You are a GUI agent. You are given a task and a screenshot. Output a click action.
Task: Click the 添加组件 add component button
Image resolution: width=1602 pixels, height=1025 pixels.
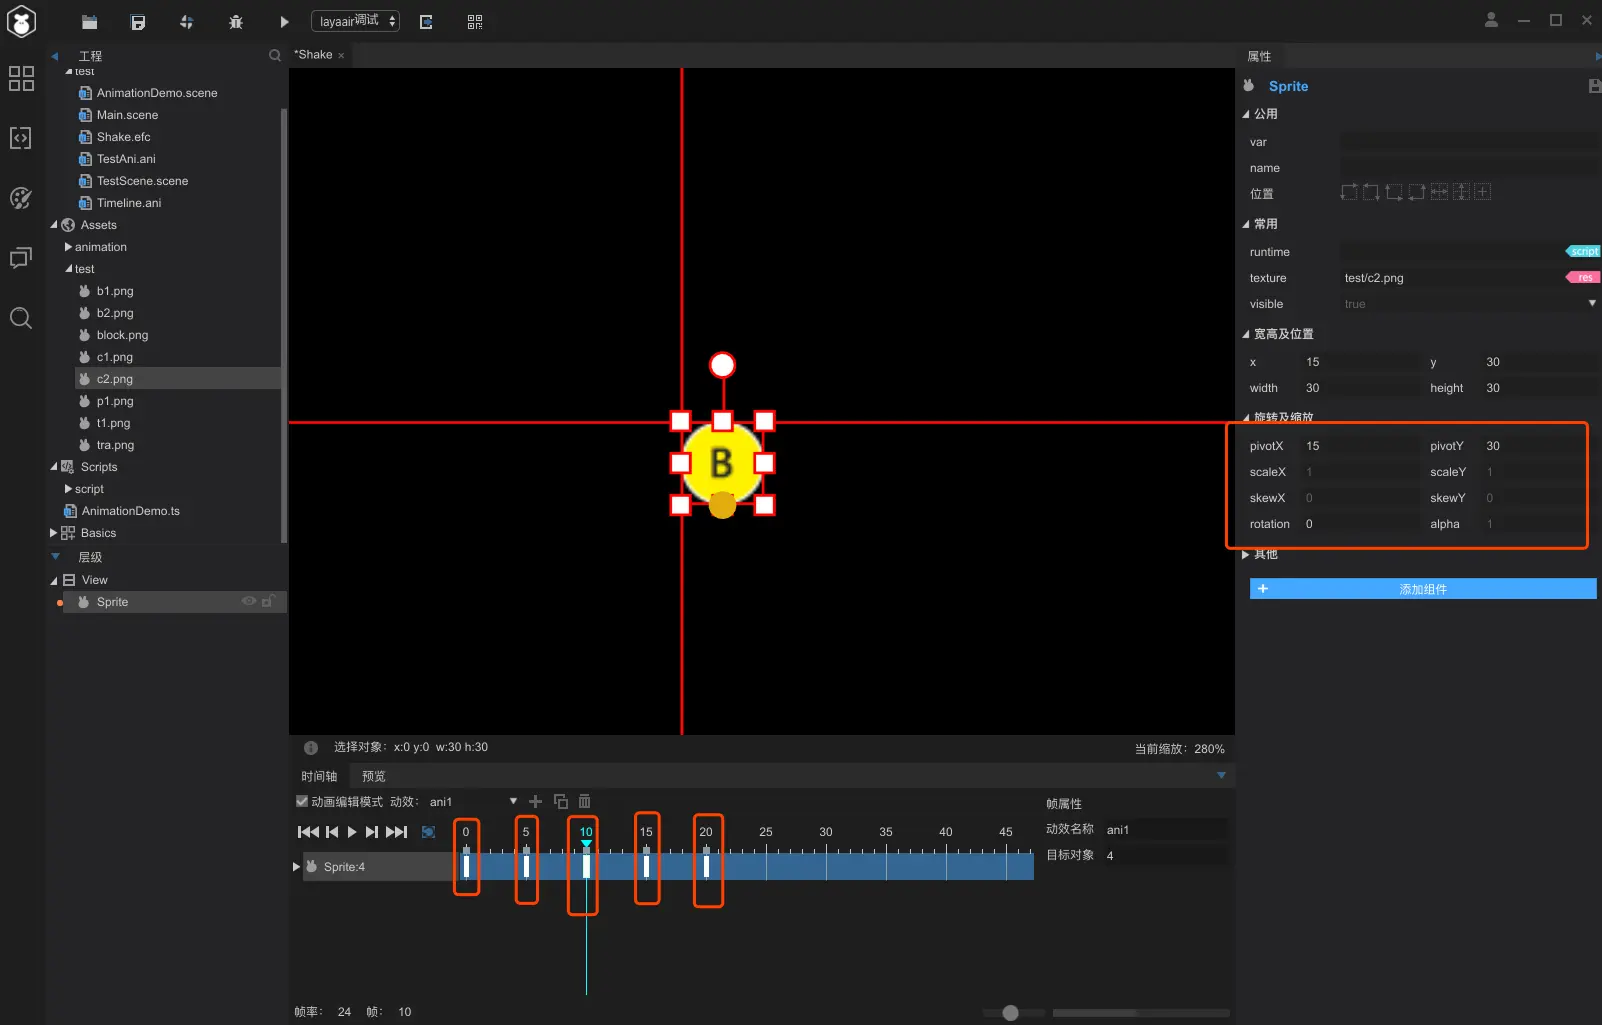pyautogui.click(x=1422, y=589)
